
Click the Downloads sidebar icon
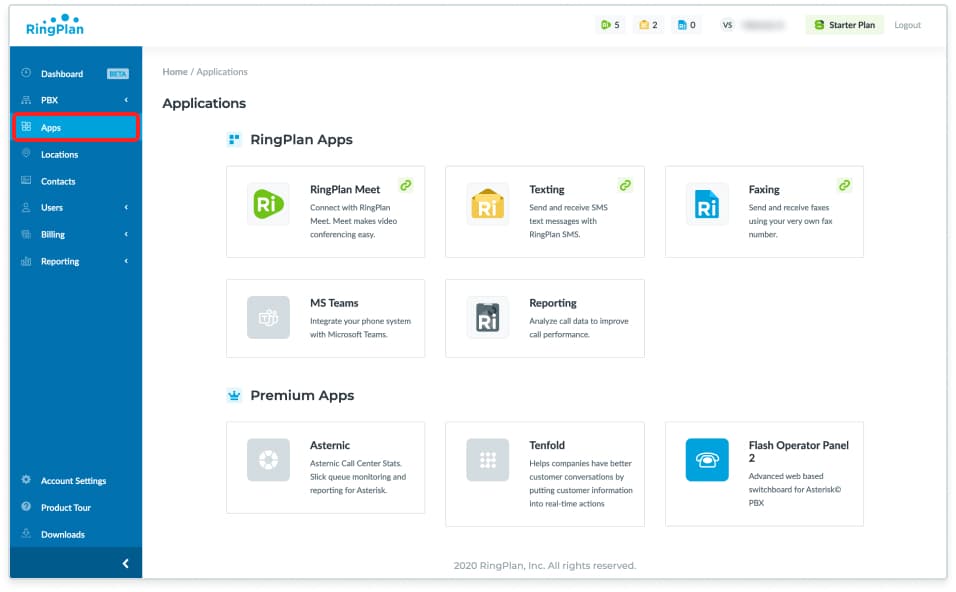[26, 533]
